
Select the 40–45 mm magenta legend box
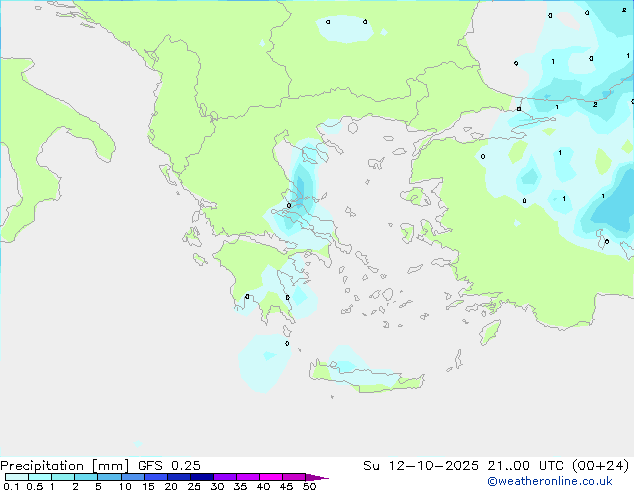click(271, 477)
